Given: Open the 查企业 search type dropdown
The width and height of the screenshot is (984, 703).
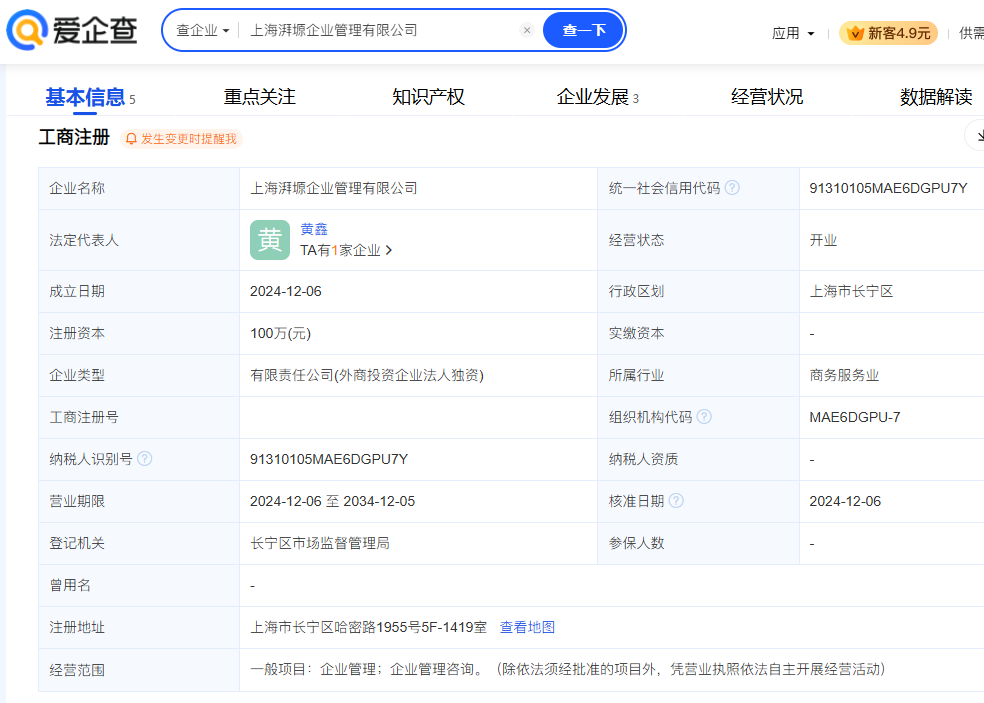Looking at the screenshot, I should pos(203,30).
